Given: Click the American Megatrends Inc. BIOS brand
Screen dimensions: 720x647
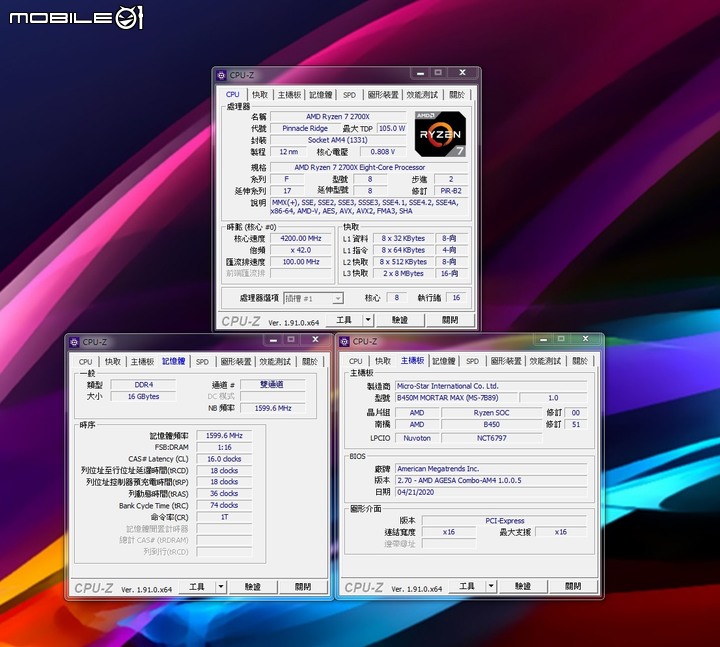Looking at the screenshot, I should click(491, 469).
